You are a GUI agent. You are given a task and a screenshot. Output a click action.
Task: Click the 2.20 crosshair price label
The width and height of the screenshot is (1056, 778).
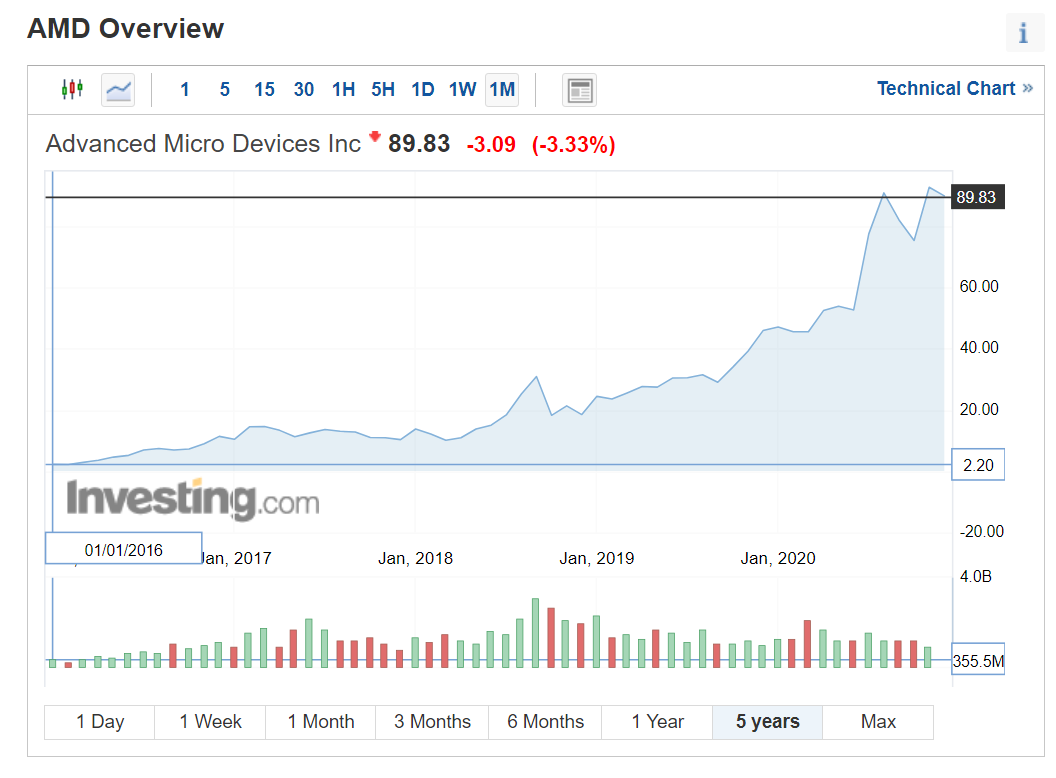tap(978, 465)
